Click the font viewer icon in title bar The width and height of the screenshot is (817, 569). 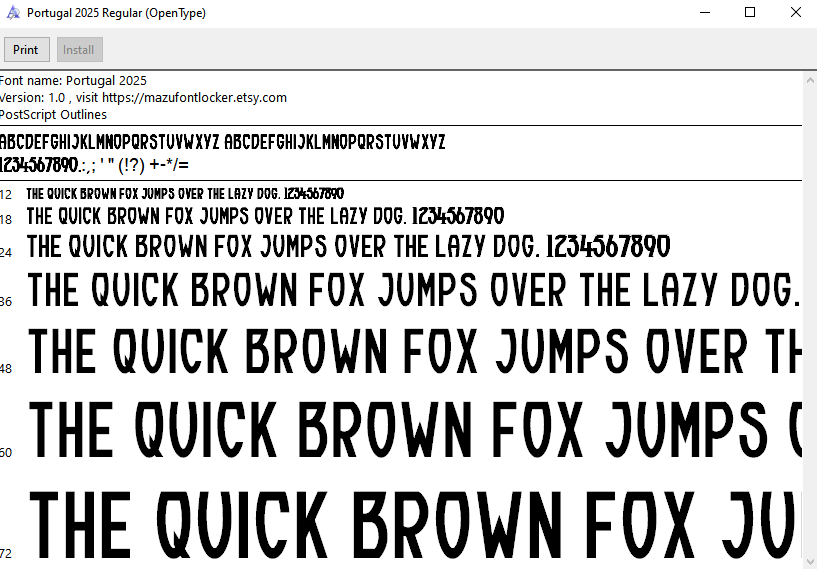coord(12,13)
